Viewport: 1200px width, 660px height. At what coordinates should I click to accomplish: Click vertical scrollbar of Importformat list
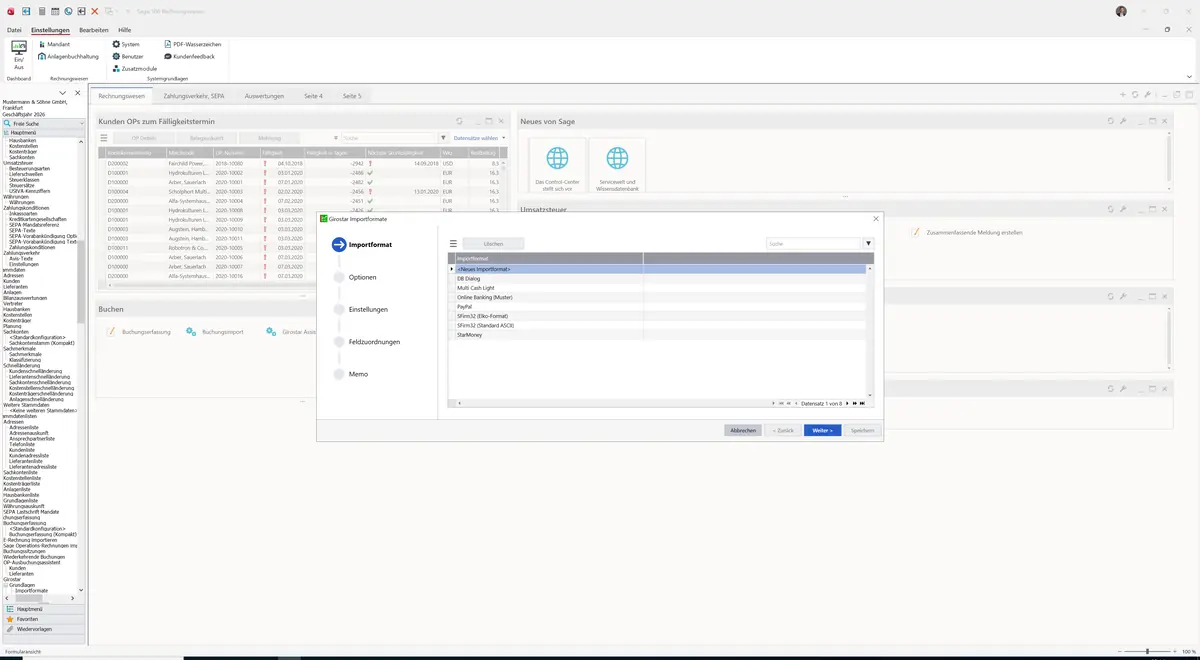point(869,330)
